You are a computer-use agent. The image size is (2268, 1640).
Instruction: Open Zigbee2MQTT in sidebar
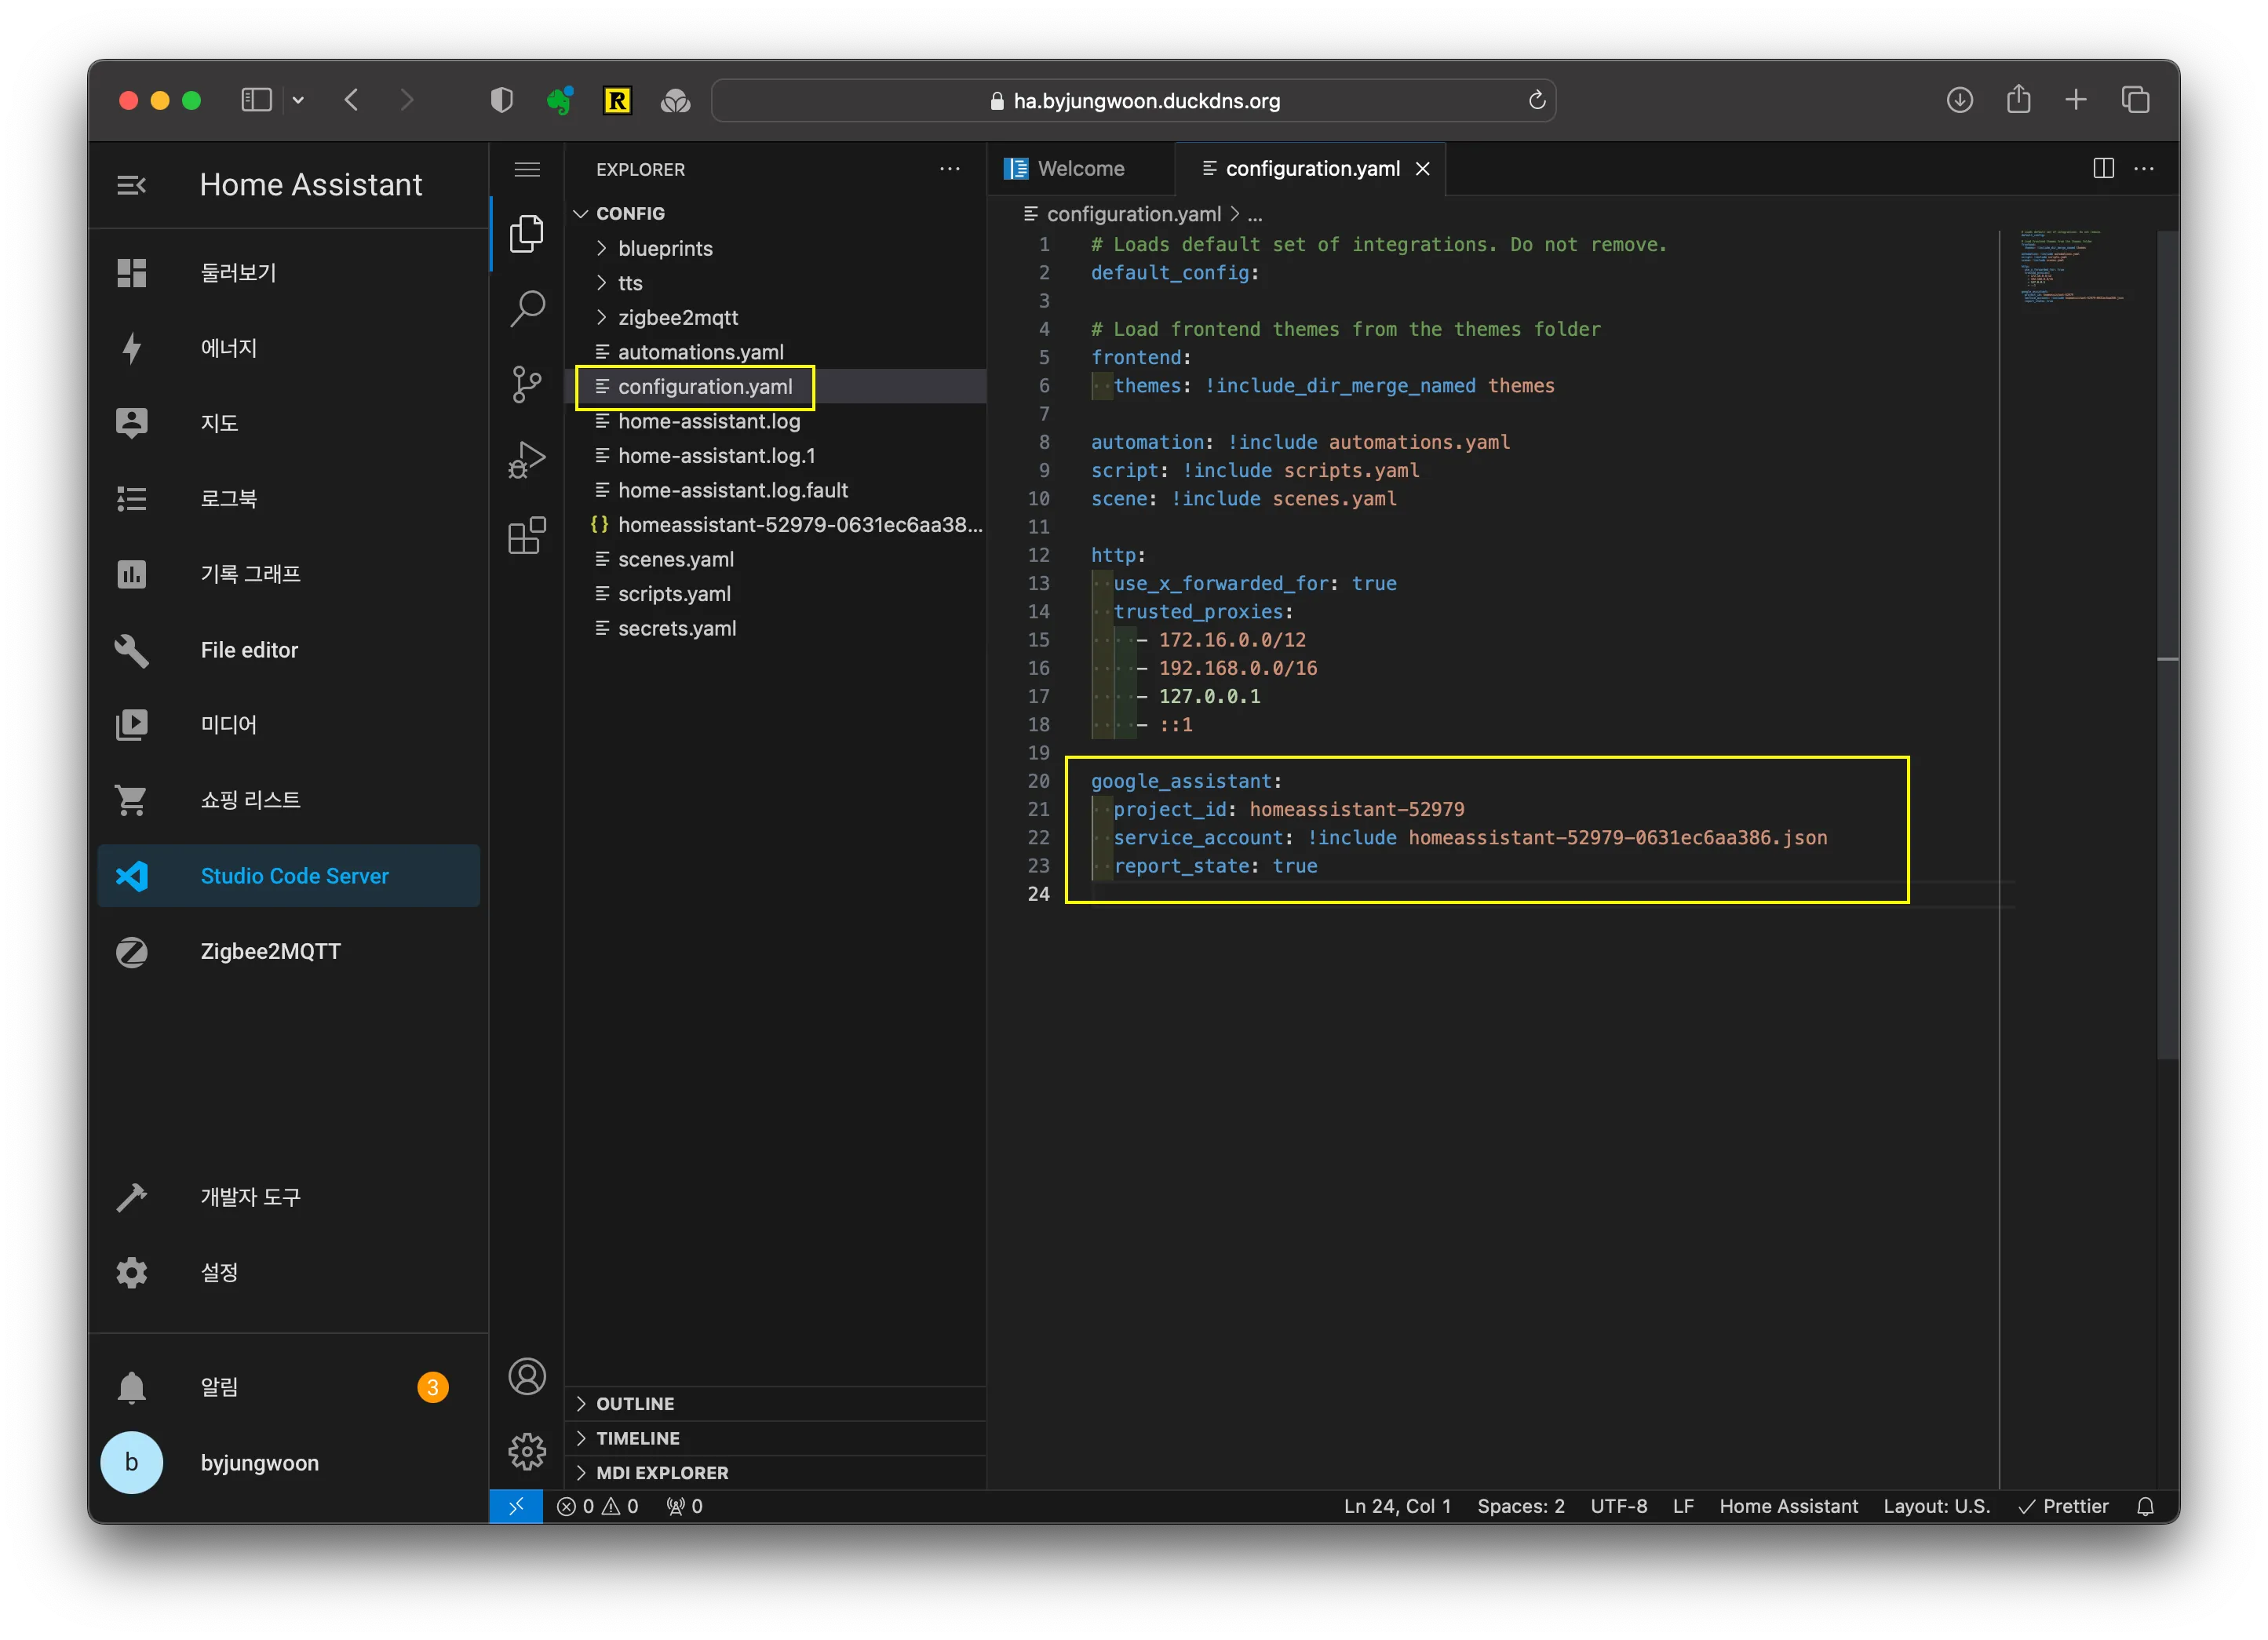(288, 951)
